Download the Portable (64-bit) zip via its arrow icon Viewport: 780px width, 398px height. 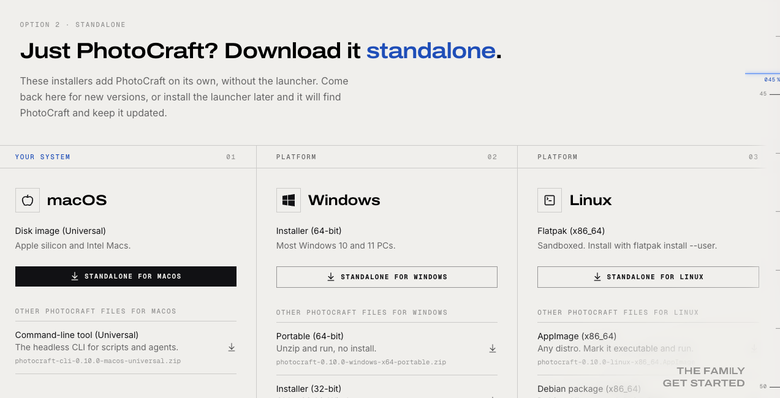point(492,349)
